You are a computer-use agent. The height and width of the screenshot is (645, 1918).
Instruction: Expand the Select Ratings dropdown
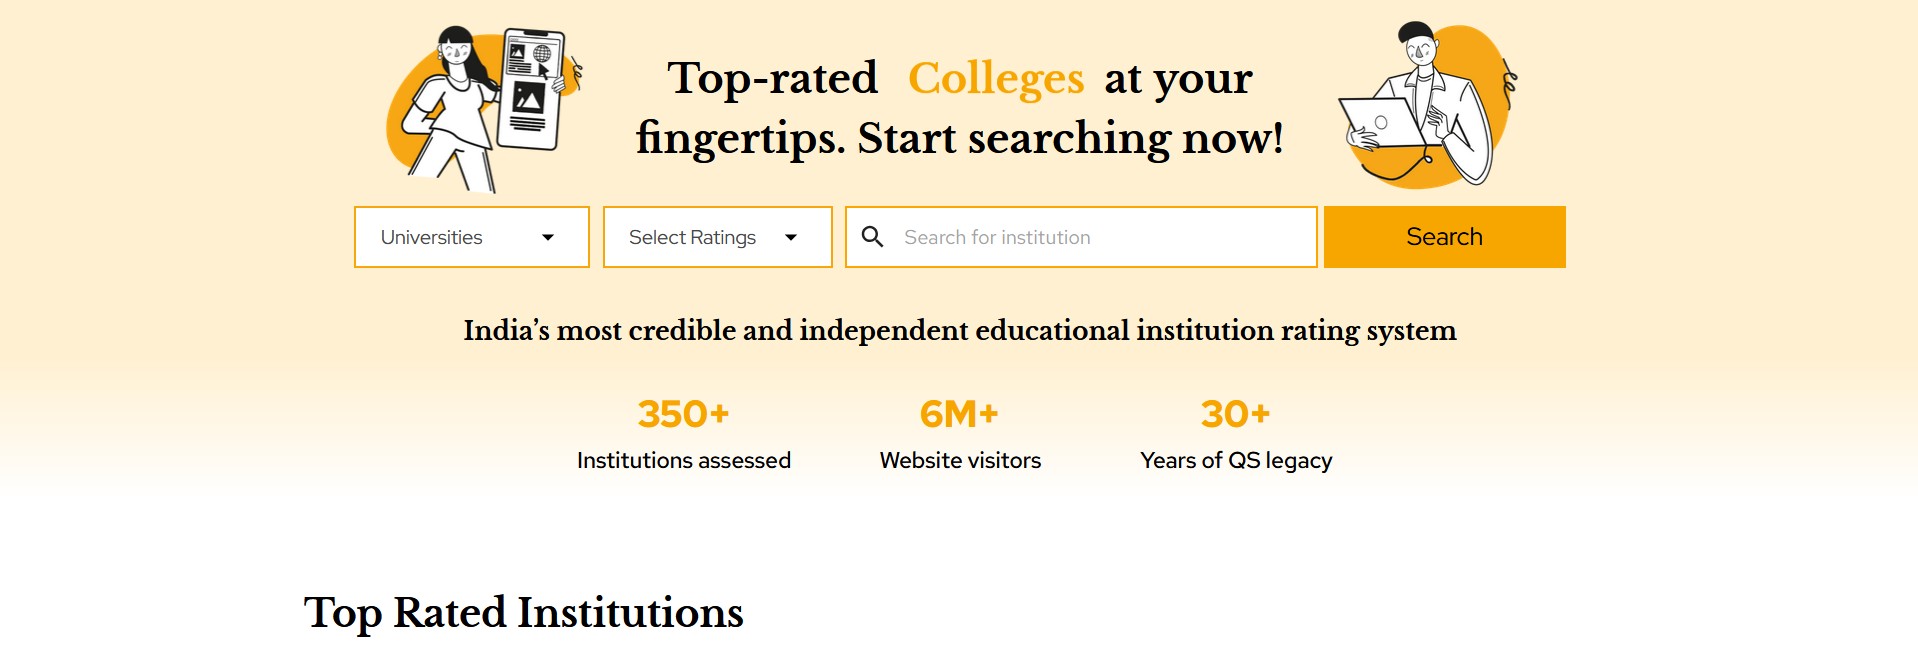pyautogui.click(x=717, y=237)
